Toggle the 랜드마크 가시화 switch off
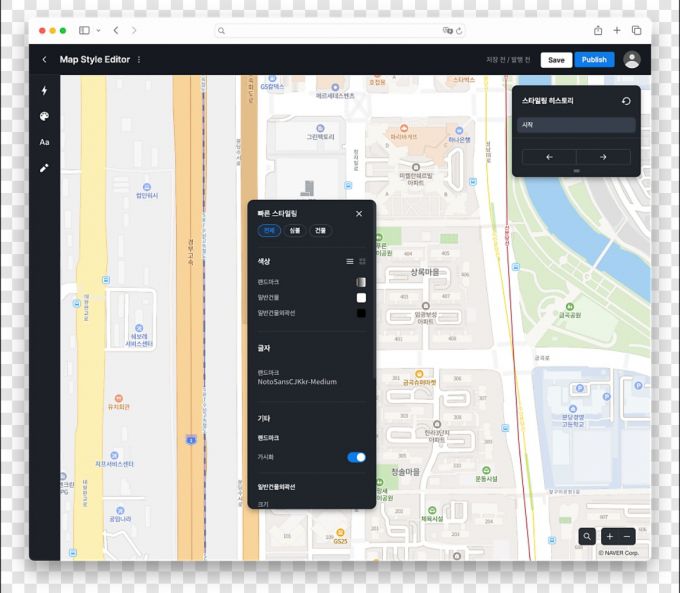680x593 pixels. (356, 457)
